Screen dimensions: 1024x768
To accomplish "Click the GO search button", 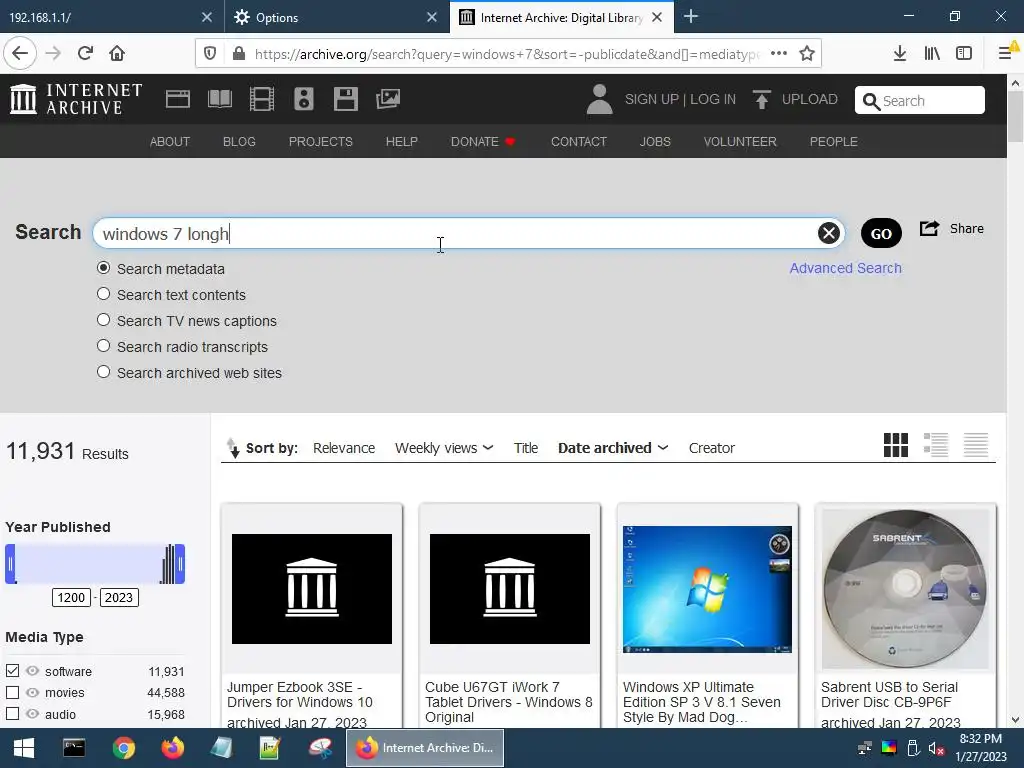I will 881,233.
